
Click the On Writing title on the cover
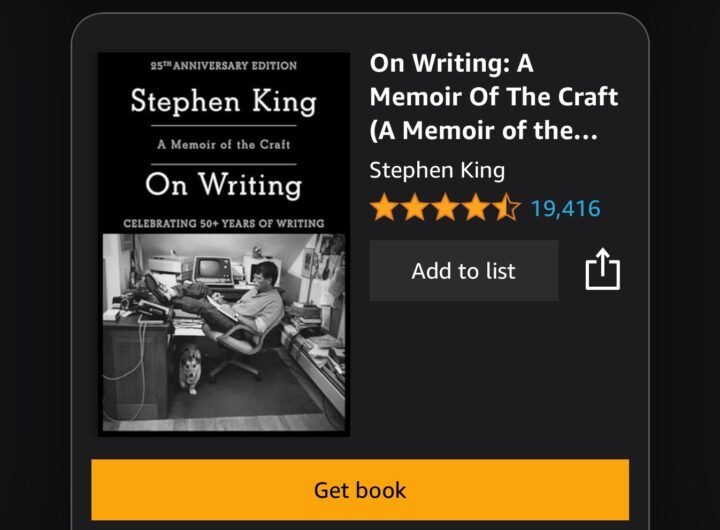coord(224,185)
